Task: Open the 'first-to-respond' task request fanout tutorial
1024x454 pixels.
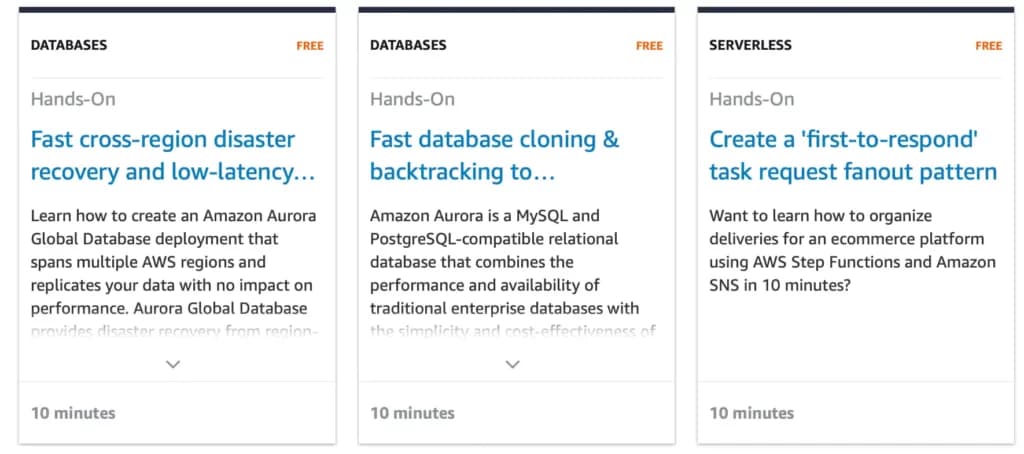Action: click(x=852, y=155)
